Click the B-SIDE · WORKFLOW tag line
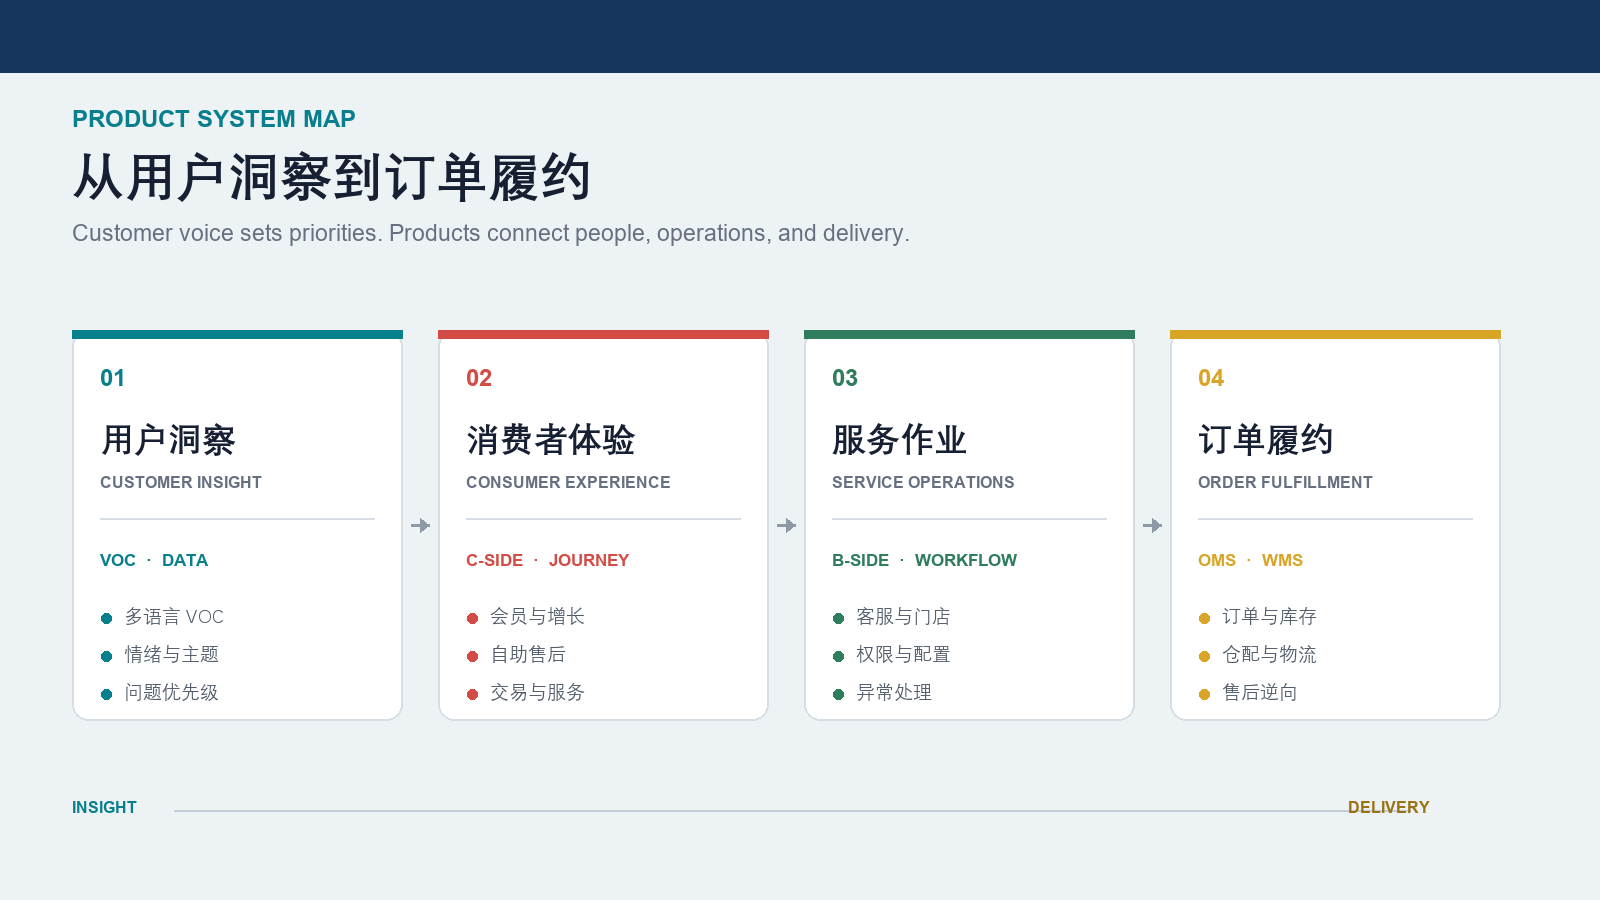Viewport: 1600px width, 900px height. (924, 560)
